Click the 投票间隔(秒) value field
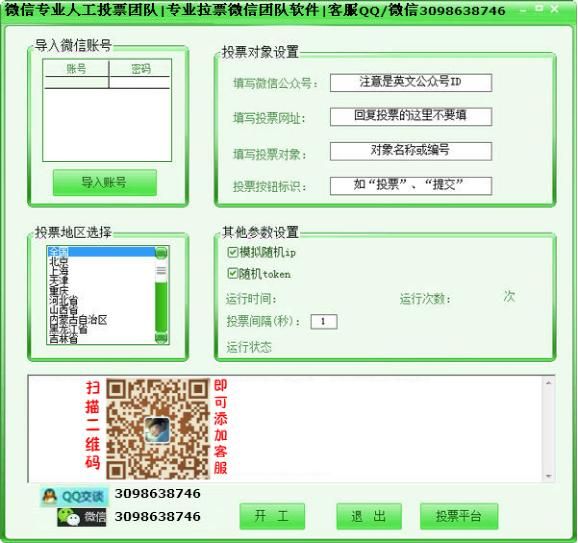The width and height of the screenshot is (578, 543). click(x=324, y=321)
